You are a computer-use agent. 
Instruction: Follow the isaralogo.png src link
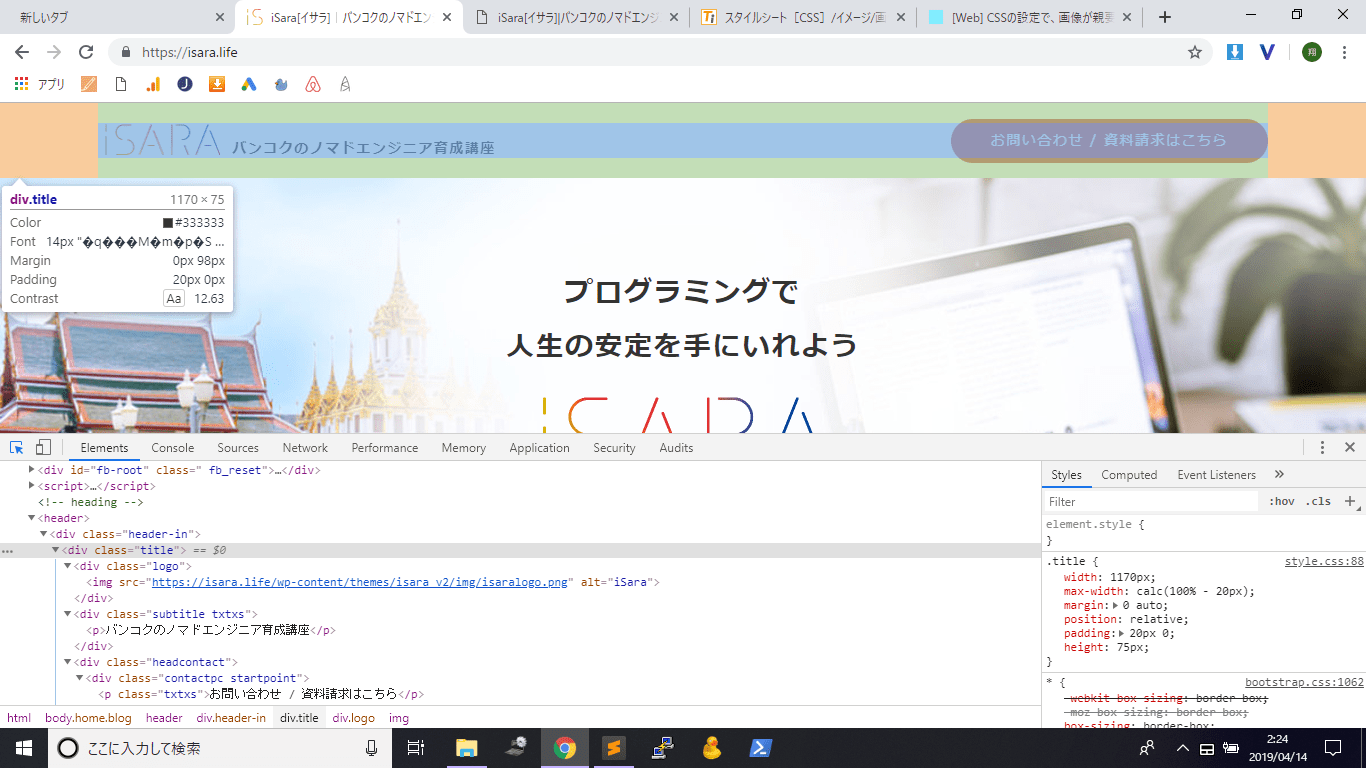tap(359, 582)
